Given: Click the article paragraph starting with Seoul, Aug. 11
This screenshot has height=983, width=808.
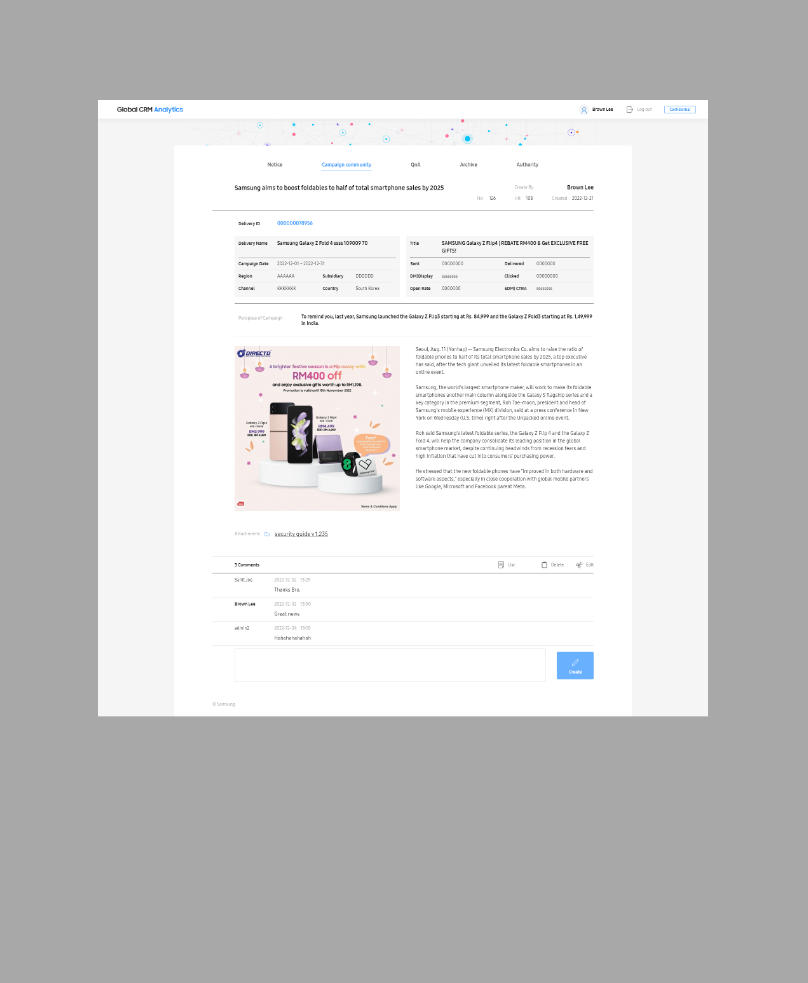Looking at the screenshot, I should point(502,360).
